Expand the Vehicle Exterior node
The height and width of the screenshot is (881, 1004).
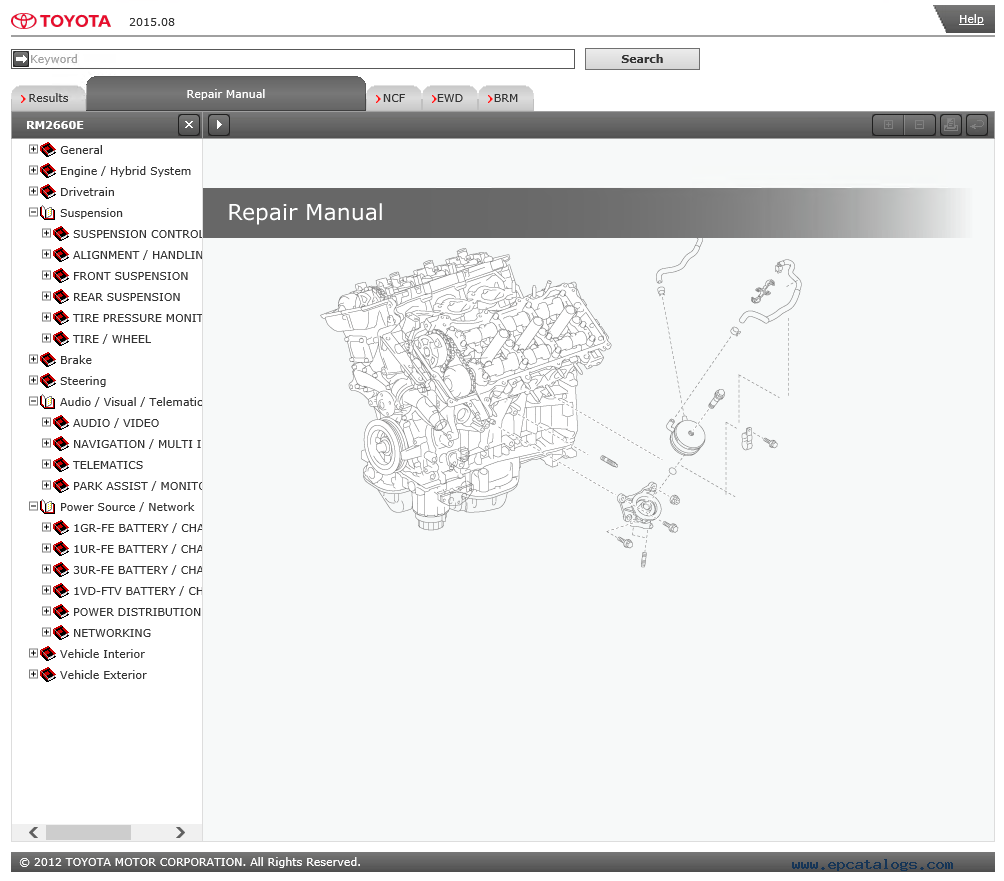tap(33, 674)
